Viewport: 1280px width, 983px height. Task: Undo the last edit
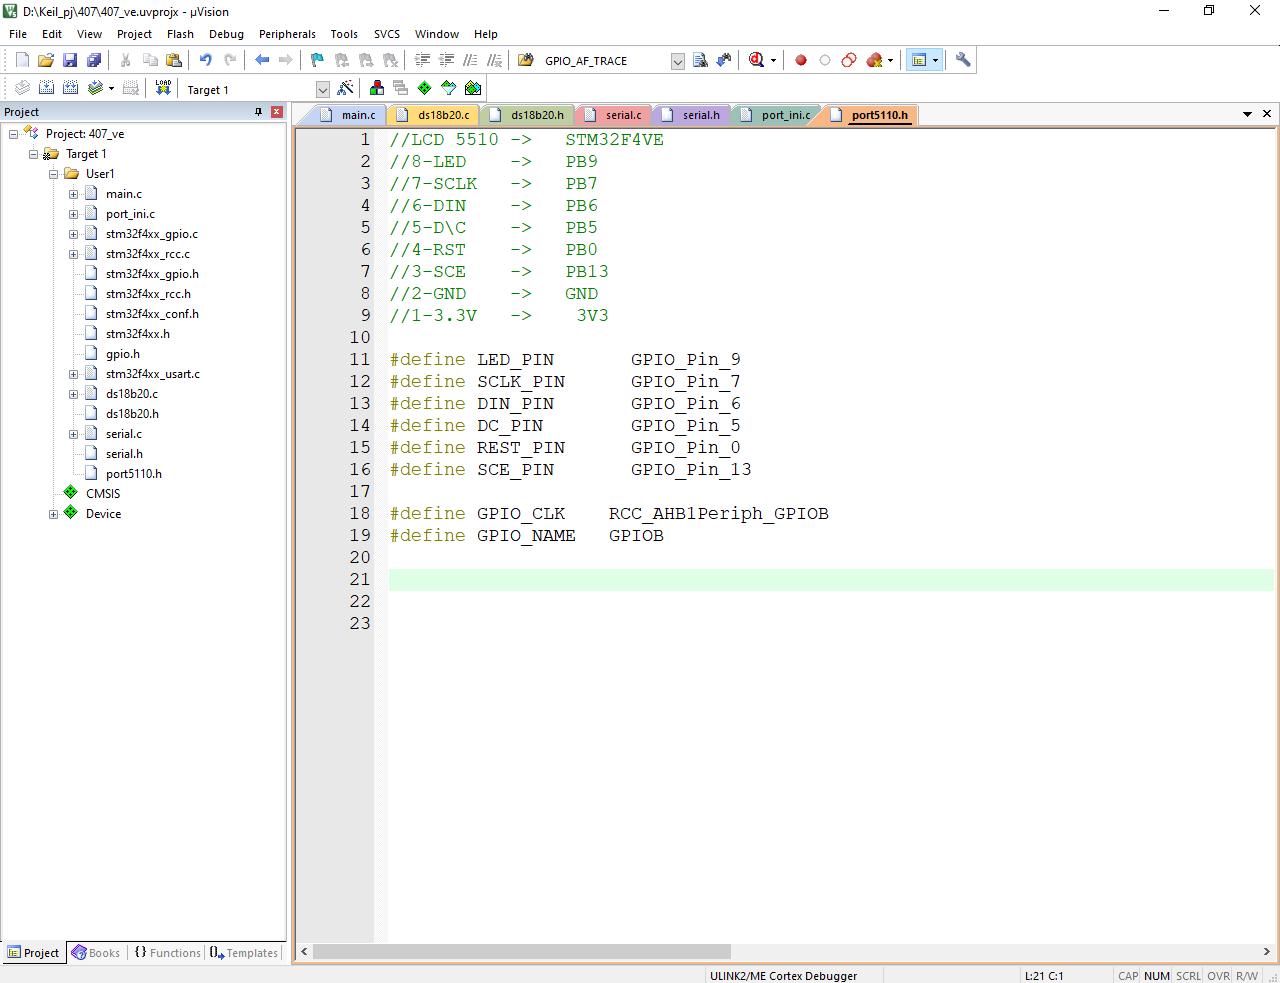coord(206,60)
